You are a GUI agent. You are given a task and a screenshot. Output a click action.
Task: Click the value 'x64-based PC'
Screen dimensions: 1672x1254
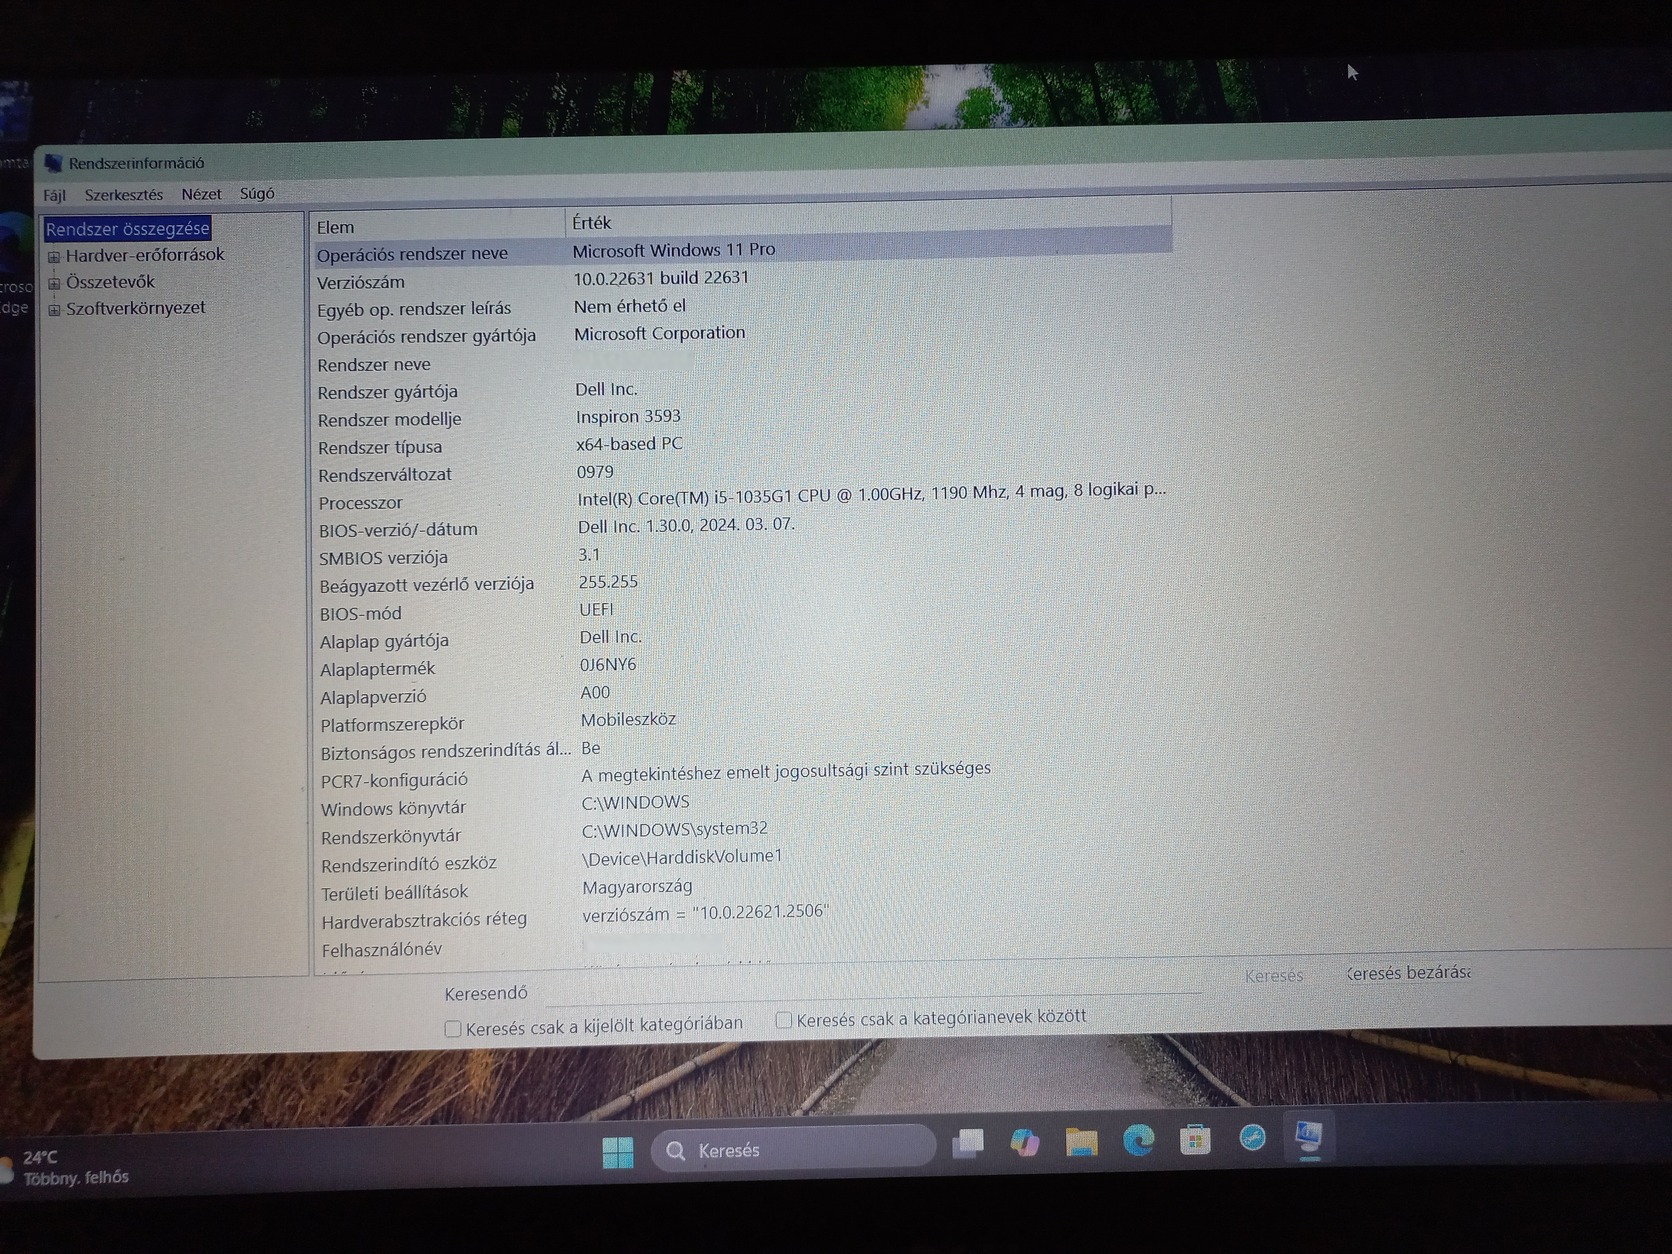pyautogui.click(x=629, y=444)
